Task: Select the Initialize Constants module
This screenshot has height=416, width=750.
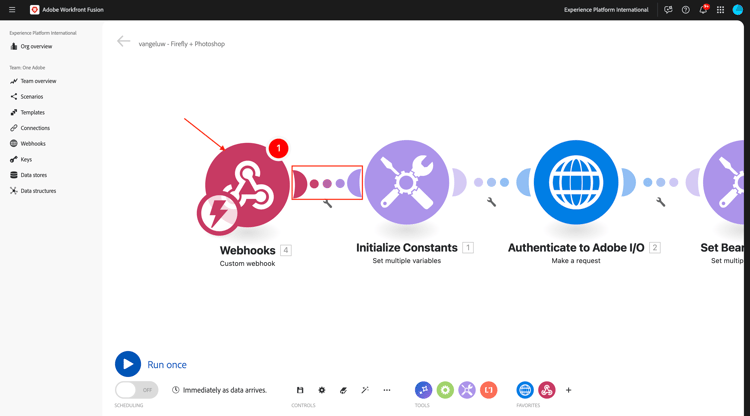Action: point(407,182)
